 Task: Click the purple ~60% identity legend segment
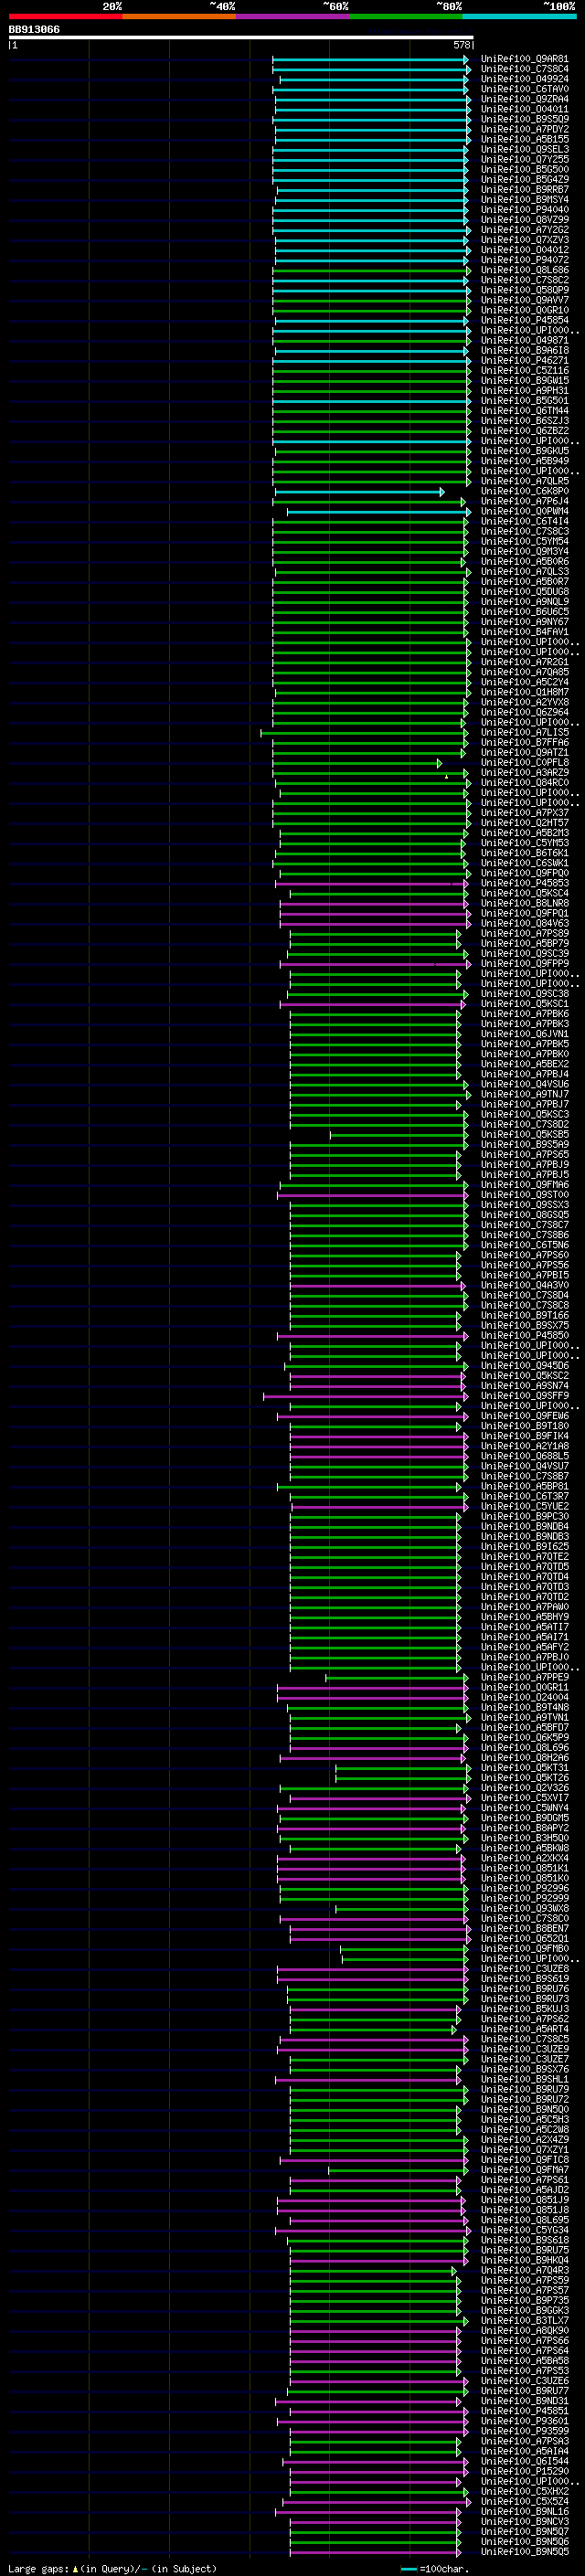293,17
